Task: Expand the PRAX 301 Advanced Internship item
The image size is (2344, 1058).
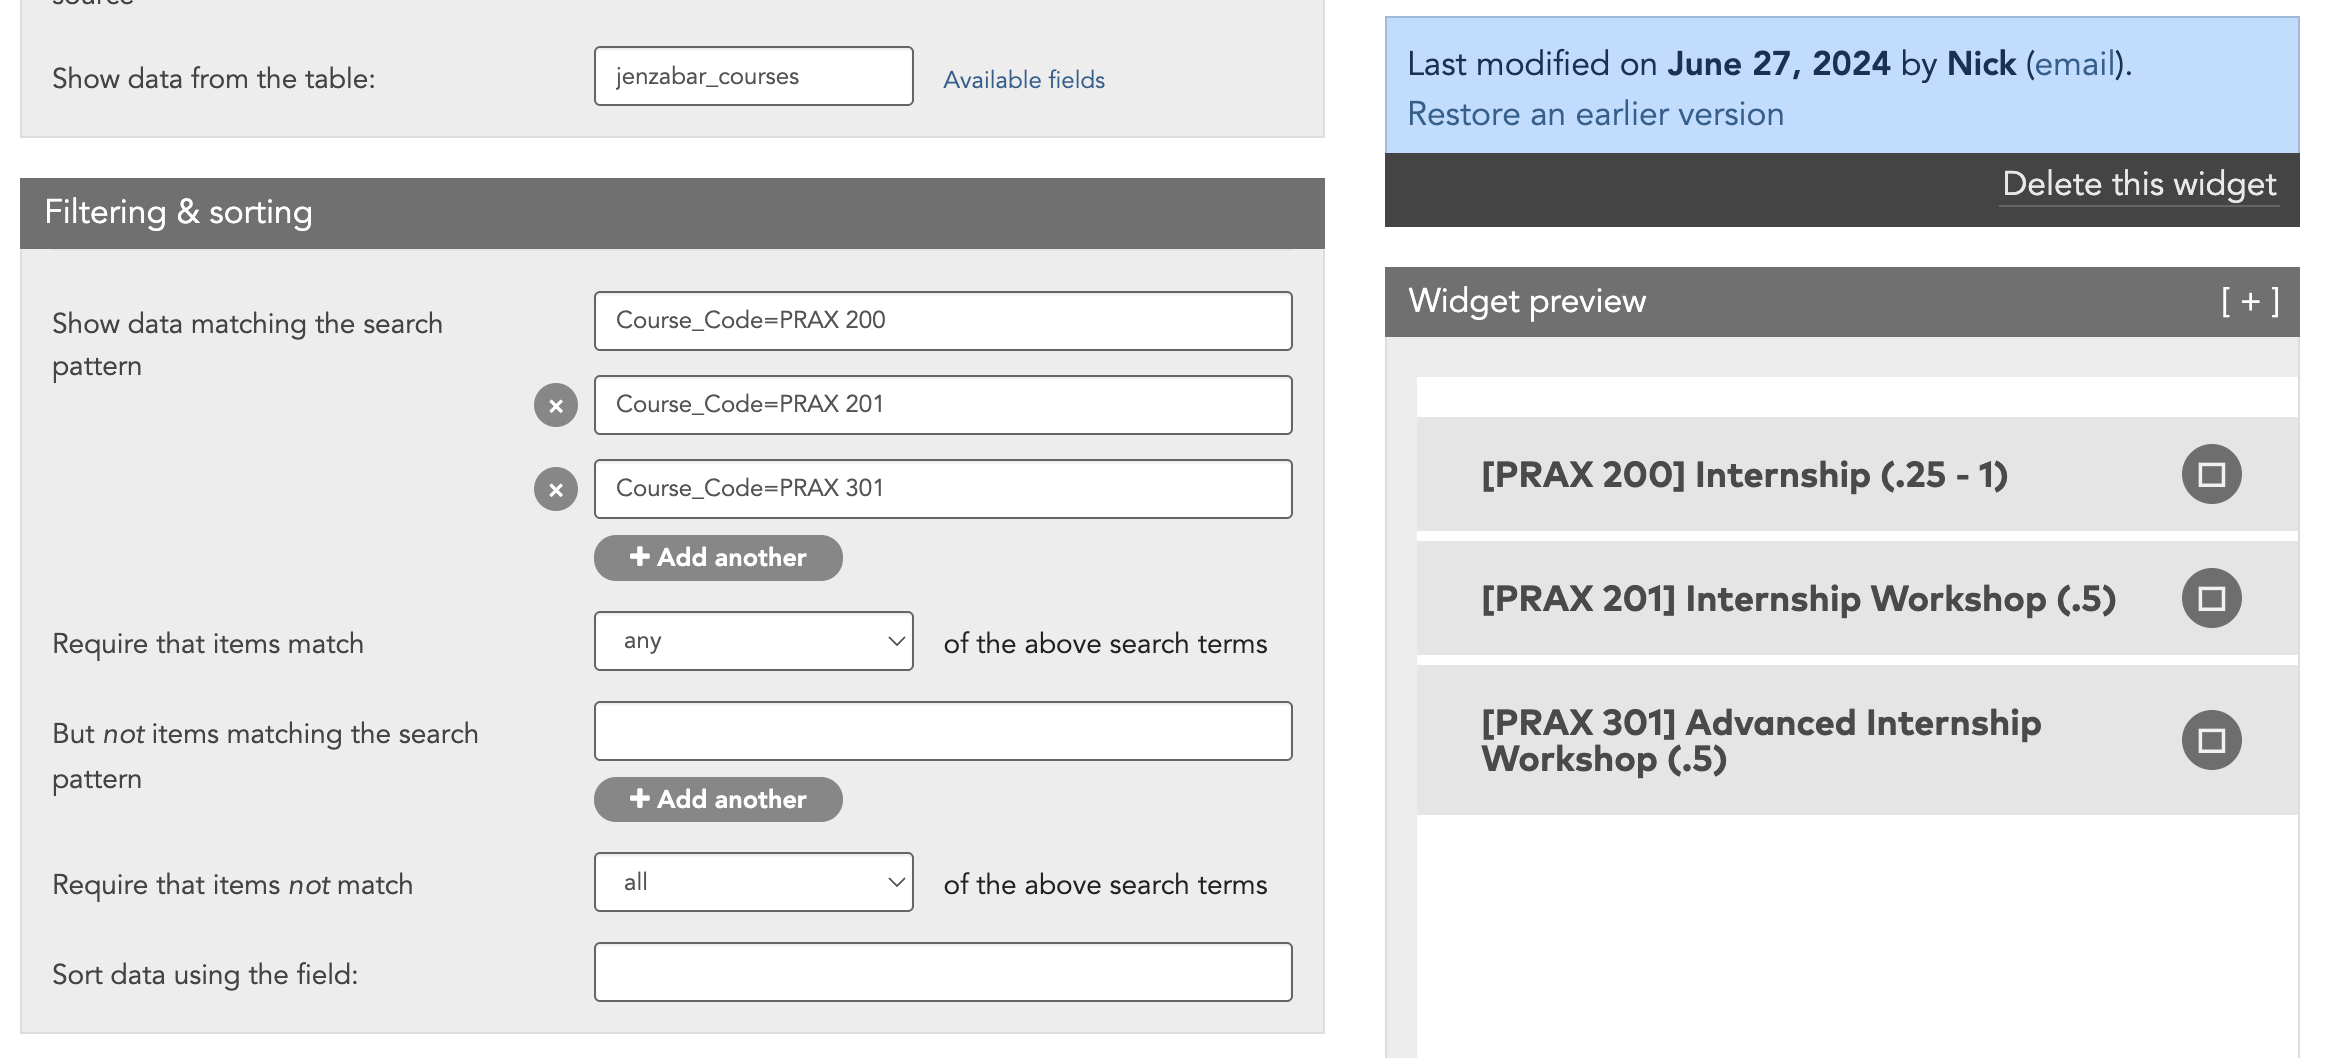Action: point(2211,740)
